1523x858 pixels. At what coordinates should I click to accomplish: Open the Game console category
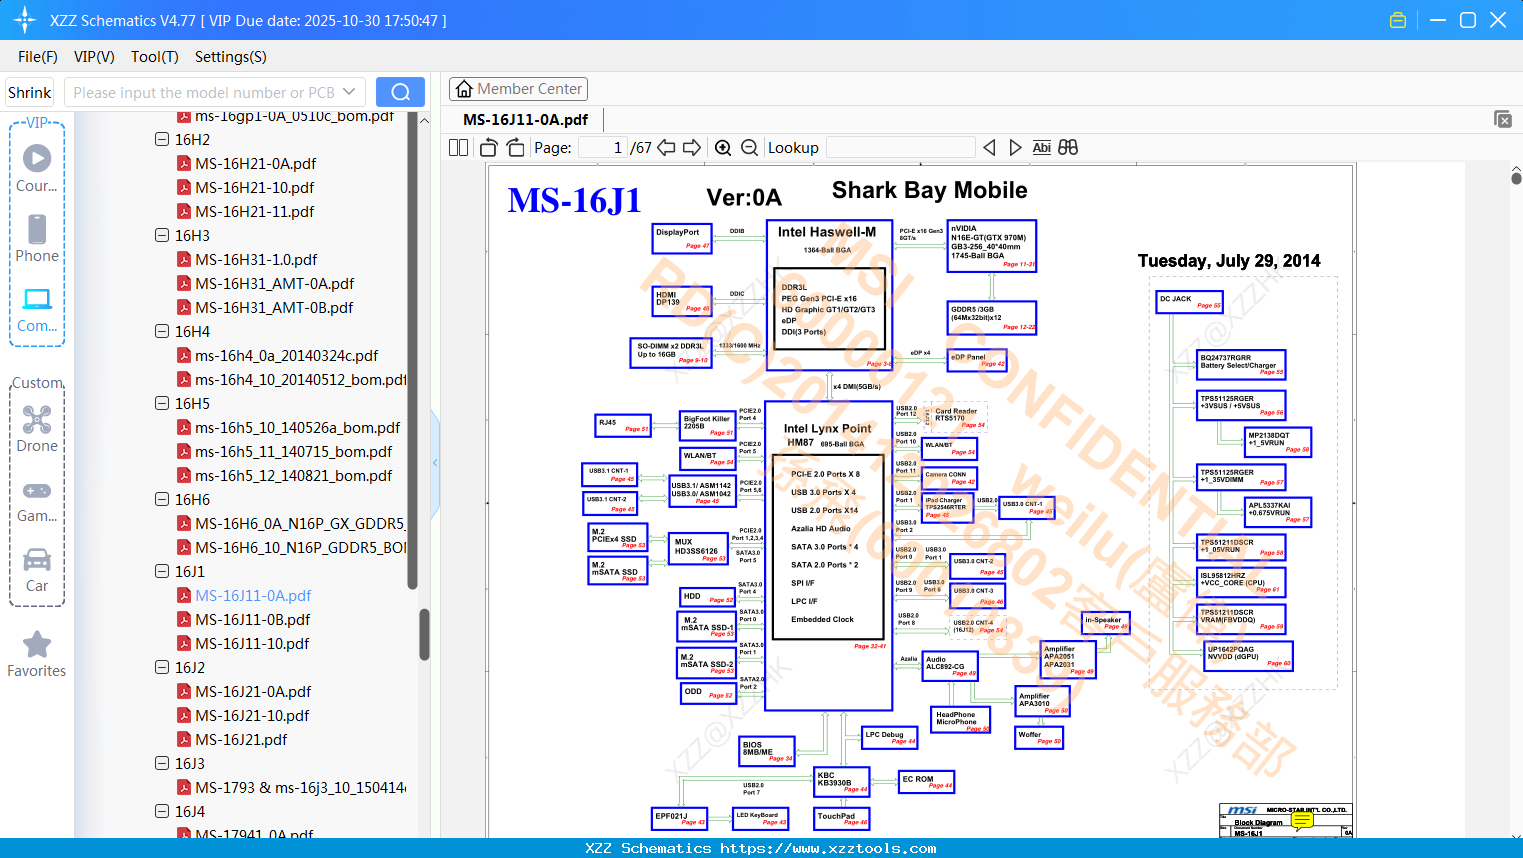click(37, 500)
